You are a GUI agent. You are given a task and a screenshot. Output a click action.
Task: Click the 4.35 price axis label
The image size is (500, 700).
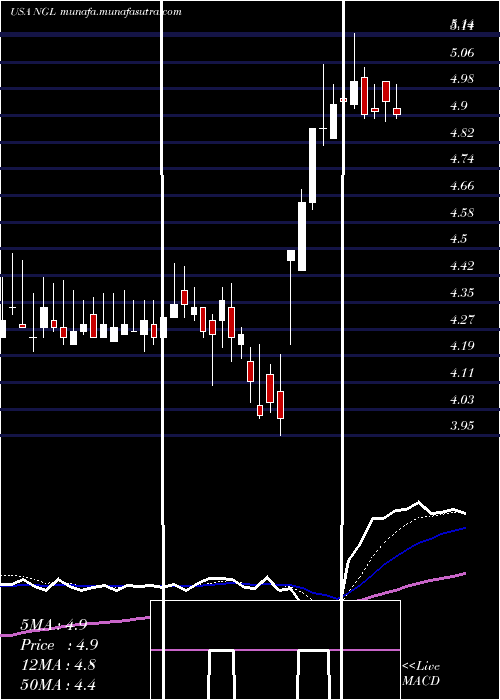point(462,293)
